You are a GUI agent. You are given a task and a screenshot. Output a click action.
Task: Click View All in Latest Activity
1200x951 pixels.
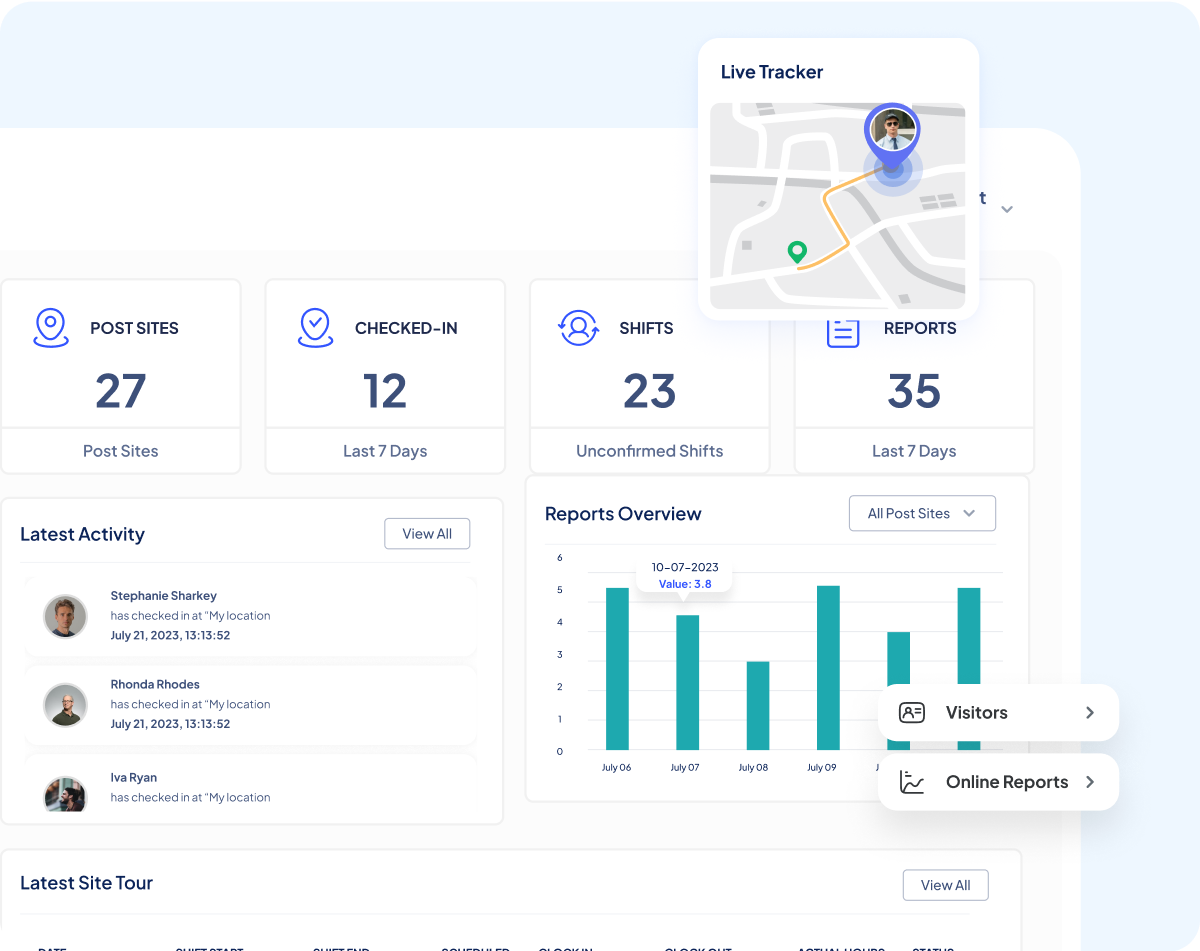pyautogui.click(x=427, y=533)
